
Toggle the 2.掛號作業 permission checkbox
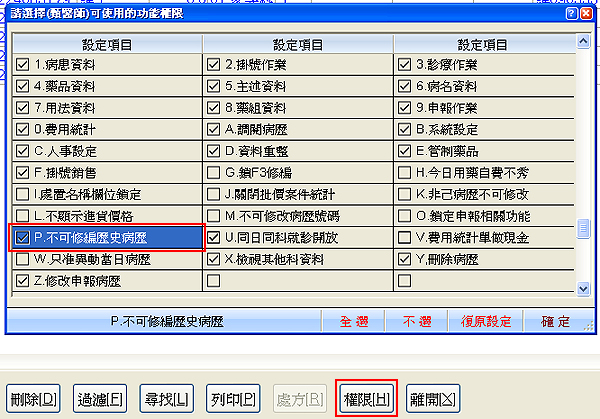click(x=213, y=65)
